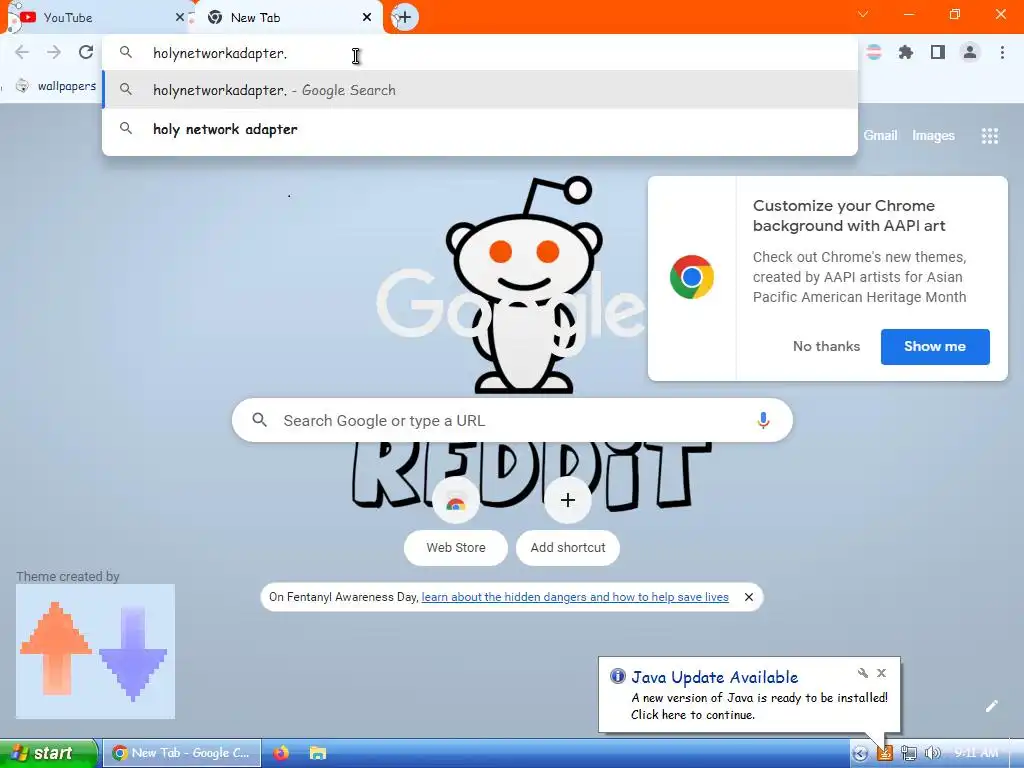Open the Extensions puzzle icon
This screenshot has height=768, width=1024.
pos(905,52)
